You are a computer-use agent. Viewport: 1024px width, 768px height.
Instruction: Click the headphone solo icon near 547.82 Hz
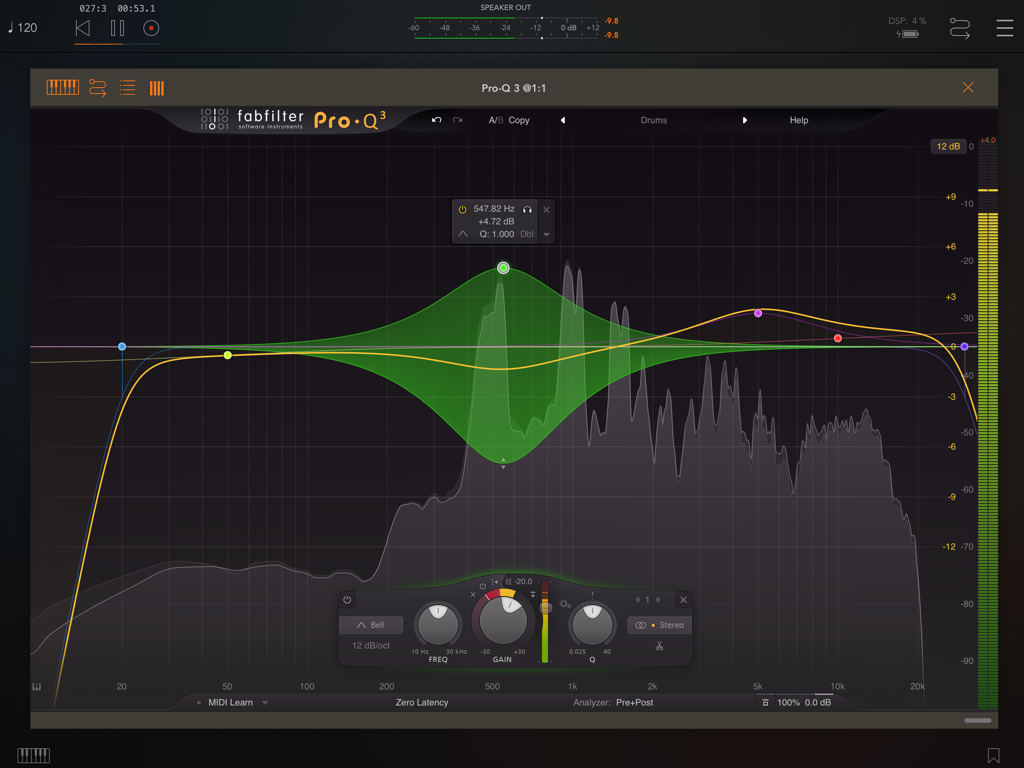527,210
